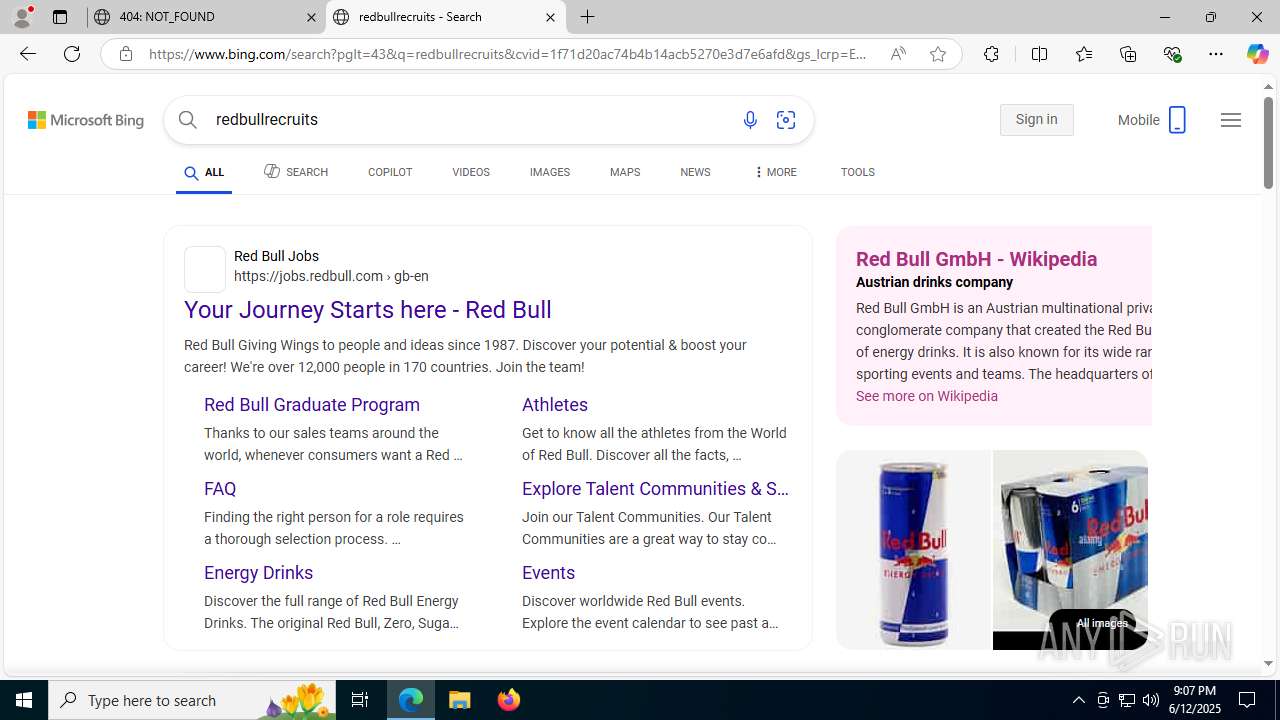Open taskbar clock showing 9:07 PM

click(1196, 700)
